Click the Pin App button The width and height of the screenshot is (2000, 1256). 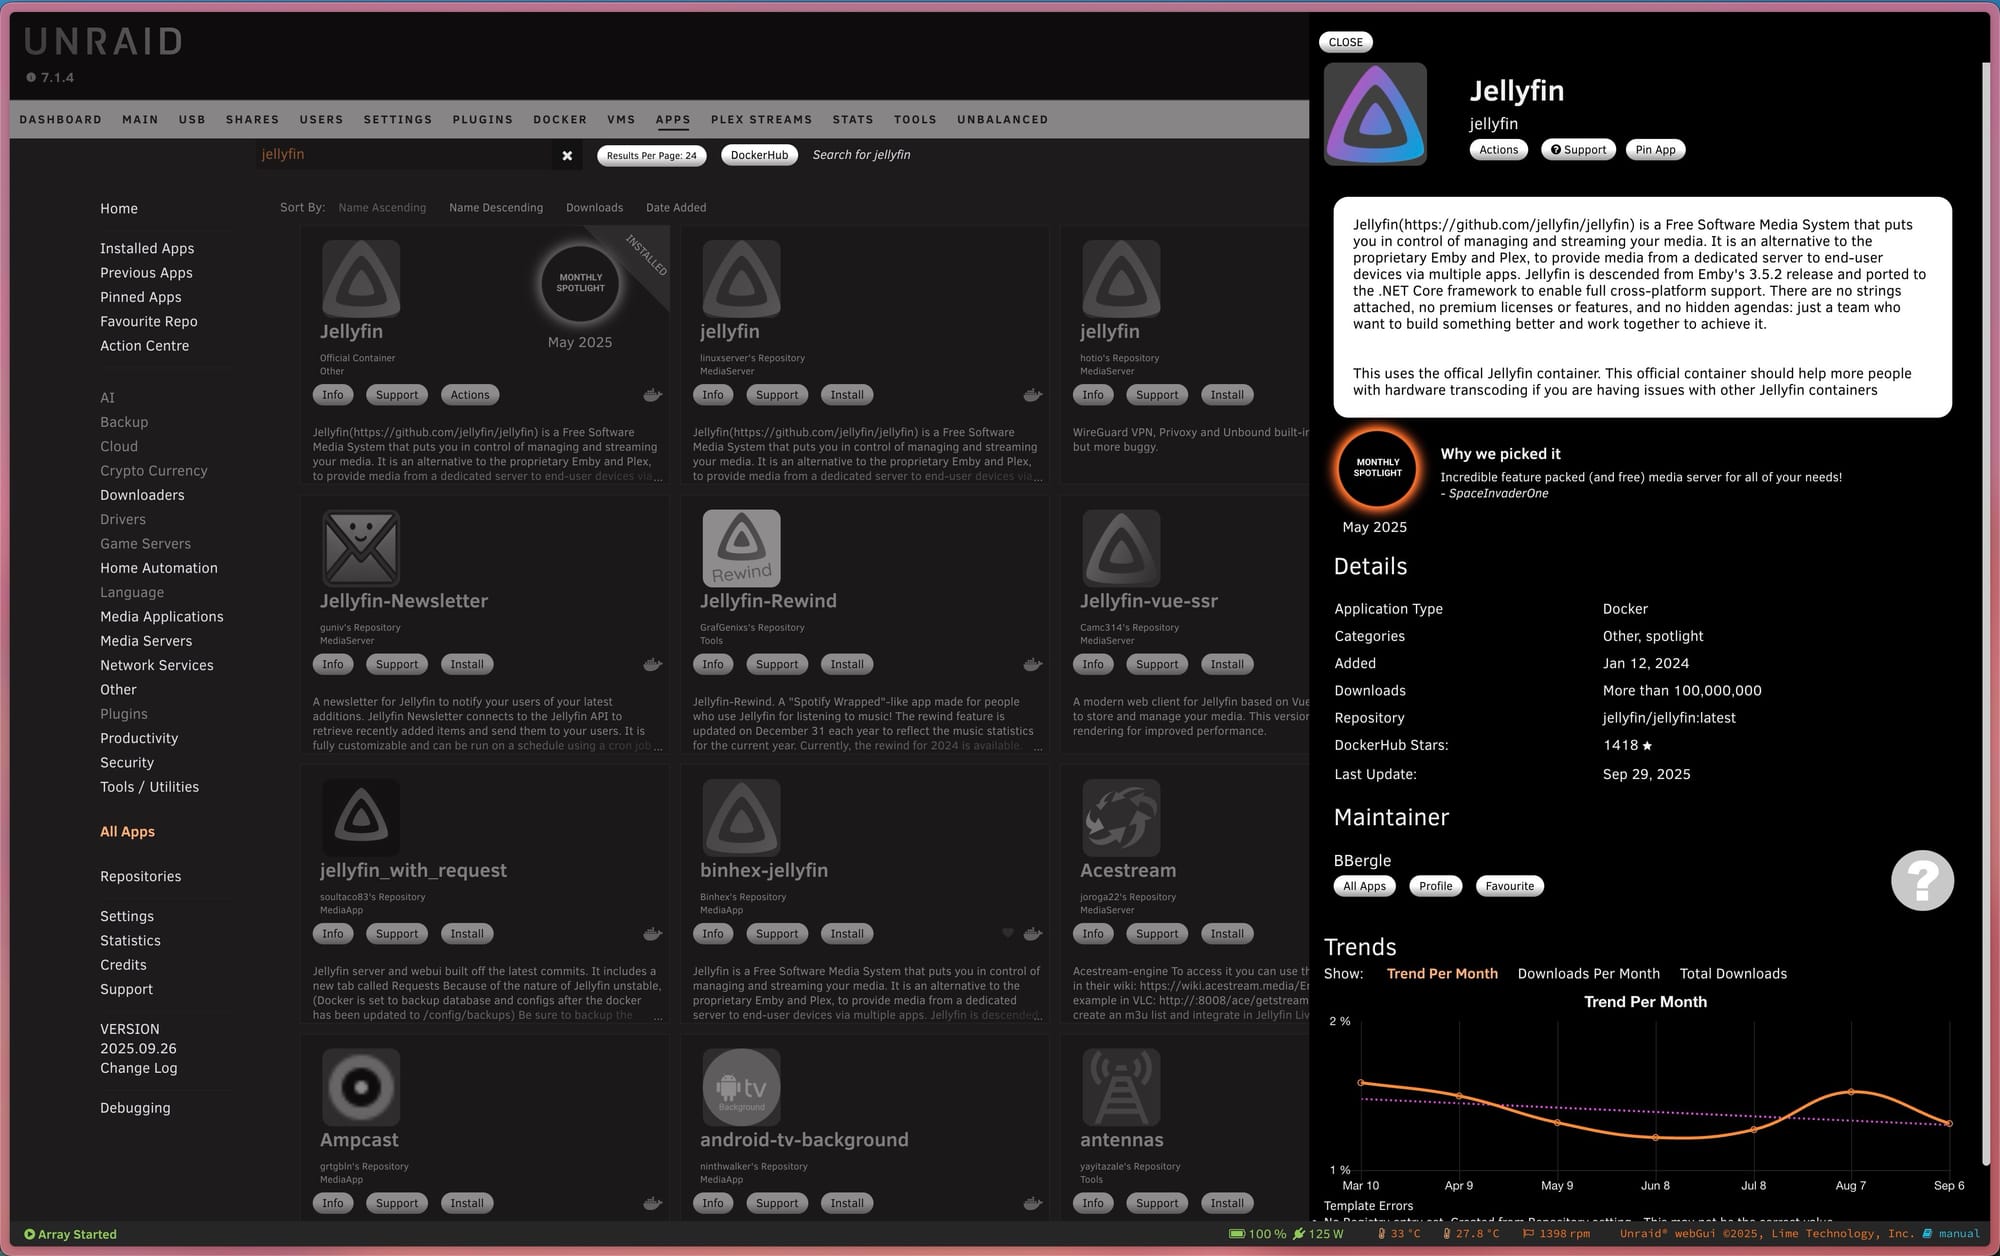[1655, 150]
